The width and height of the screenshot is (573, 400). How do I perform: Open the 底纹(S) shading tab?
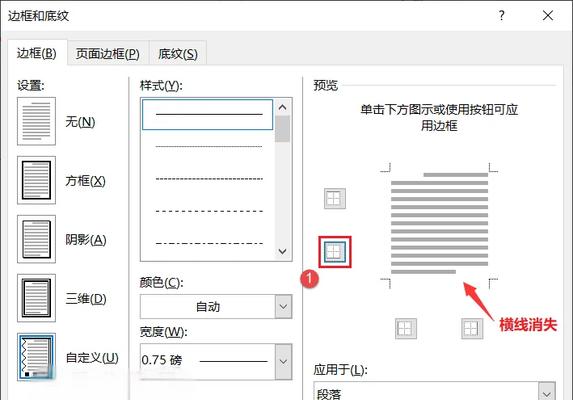pos(178,54)
